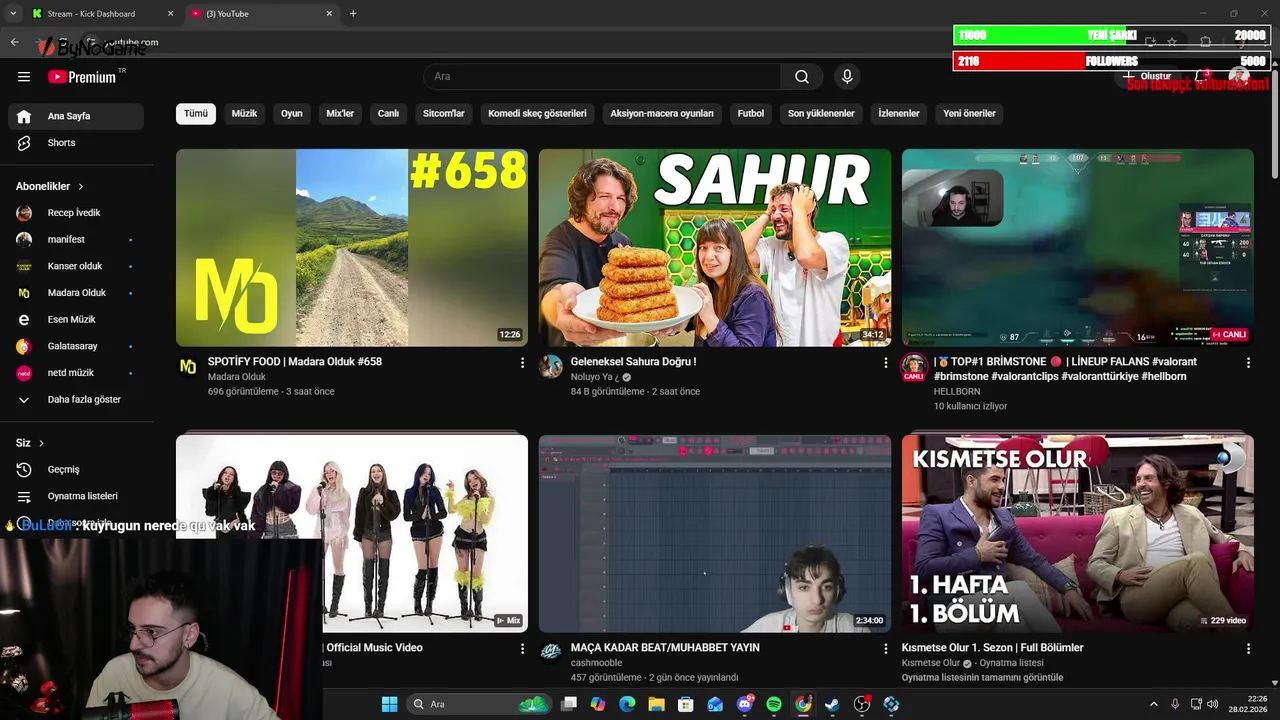The image size is (1280, 720).
Task: Select the Canlı filter chip
Action: tap(388, 113)
